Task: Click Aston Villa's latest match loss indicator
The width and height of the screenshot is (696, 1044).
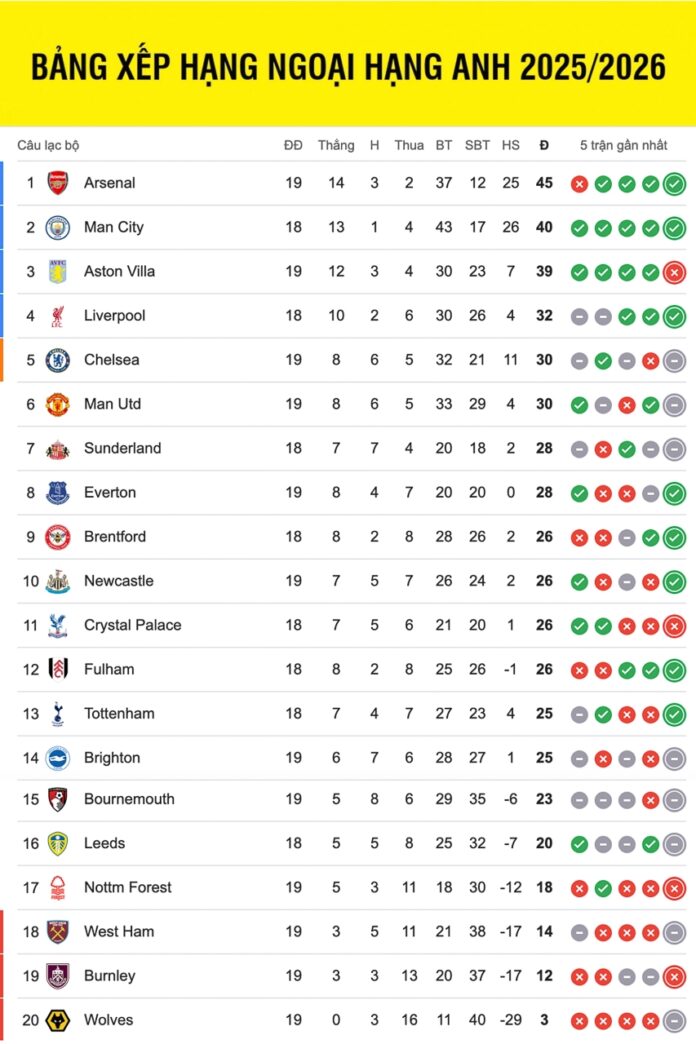Action: point(674,272)
